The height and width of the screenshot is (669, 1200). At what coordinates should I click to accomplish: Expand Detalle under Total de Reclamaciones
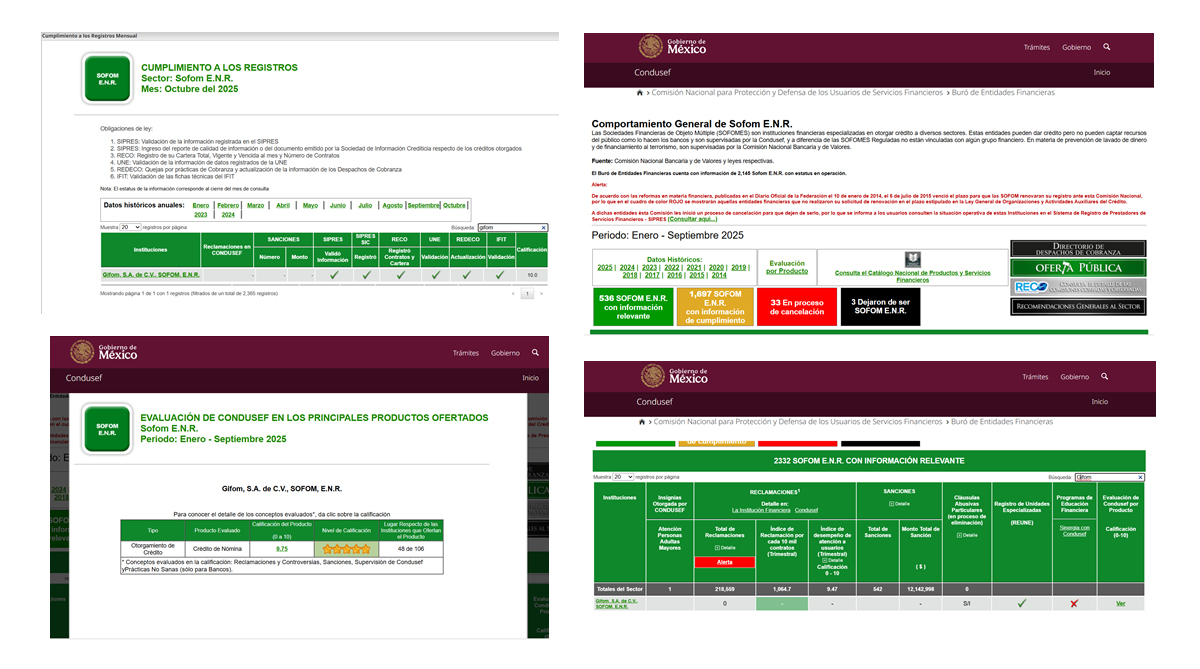point(724,547)
